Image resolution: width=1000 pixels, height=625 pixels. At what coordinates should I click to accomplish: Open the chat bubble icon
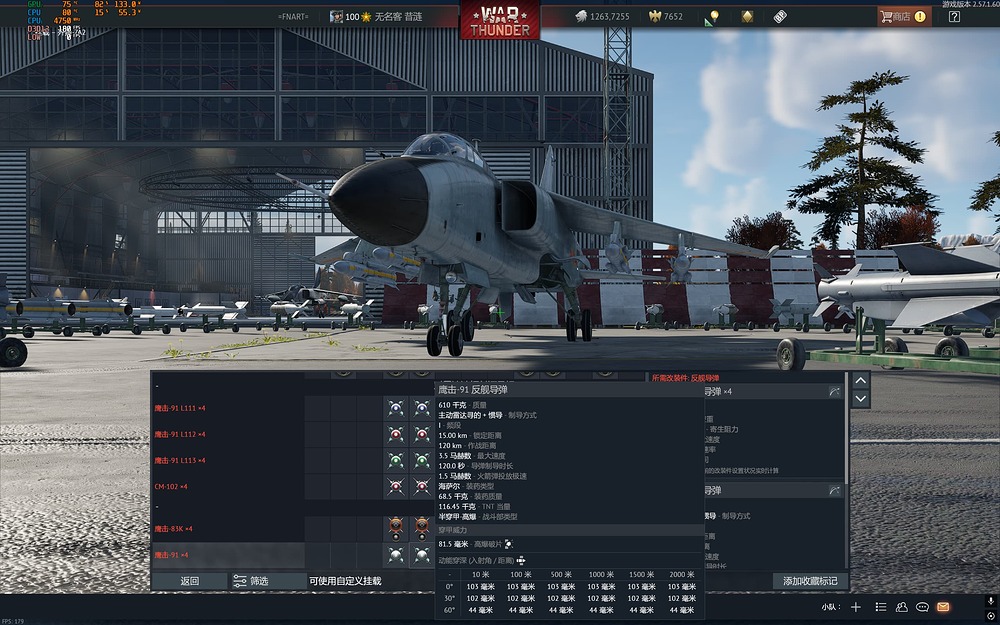coord(922,607)
